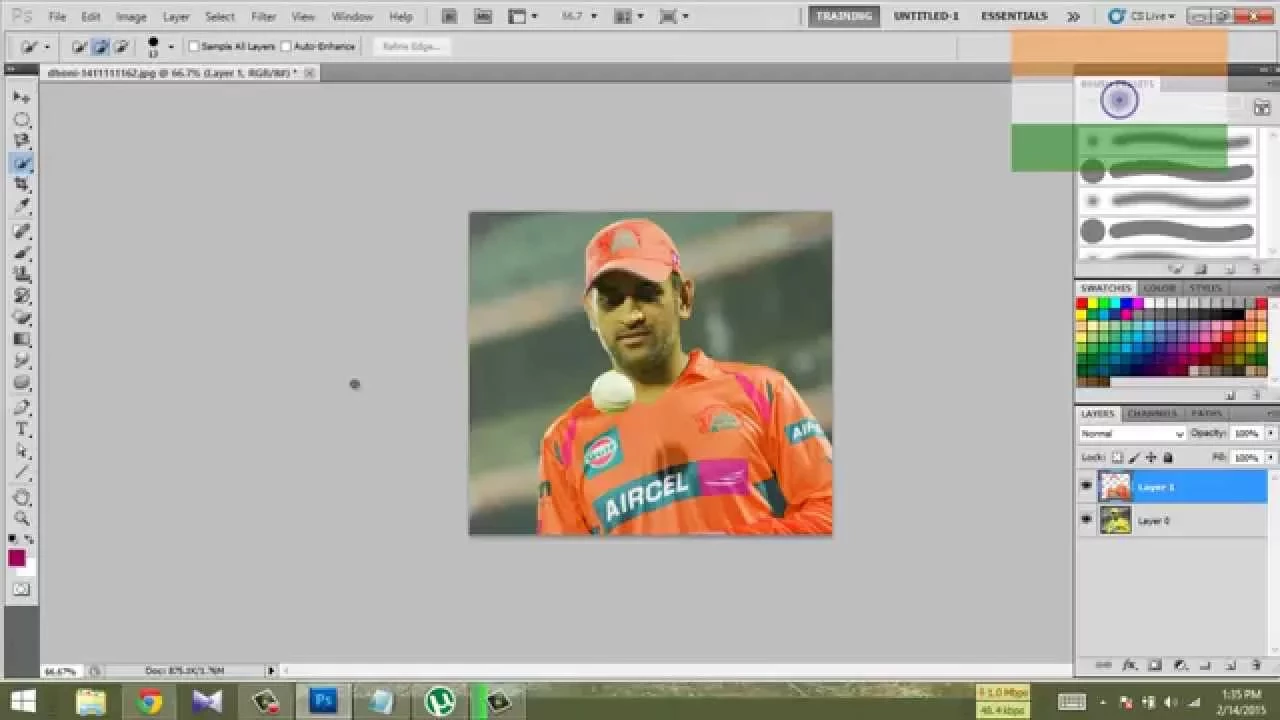Image resolution: width=1280 pixels, height=720 pixels.
Task: Select the Type tool
Action: pos(21,429)
